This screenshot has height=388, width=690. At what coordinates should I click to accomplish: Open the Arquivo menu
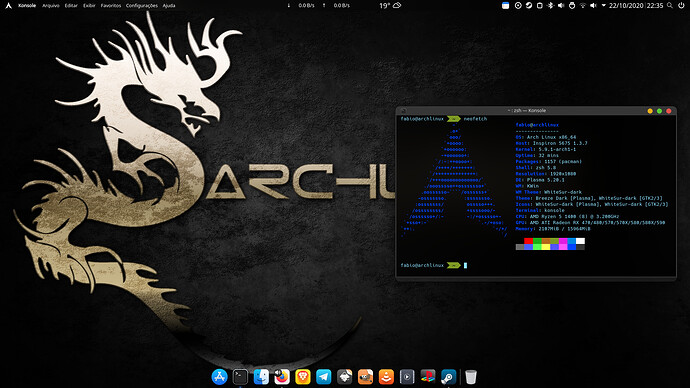(51, 5)
